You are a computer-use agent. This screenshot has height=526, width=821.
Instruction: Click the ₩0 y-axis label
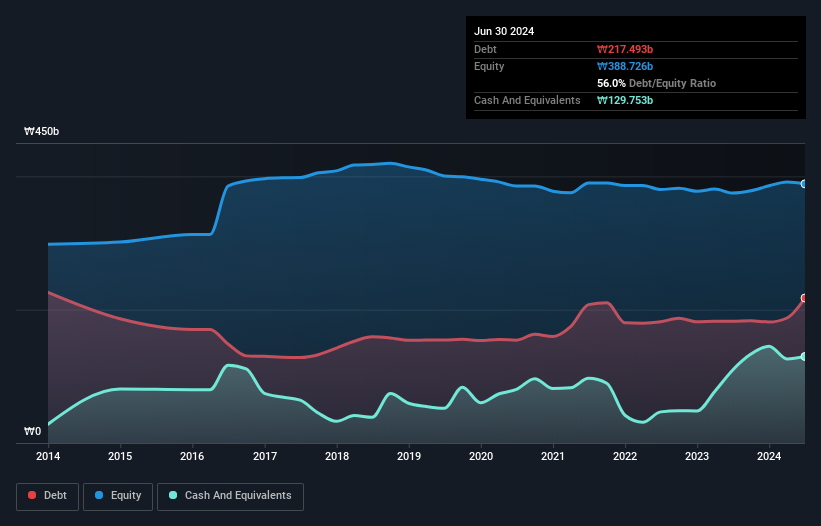(x=32, y=431)
